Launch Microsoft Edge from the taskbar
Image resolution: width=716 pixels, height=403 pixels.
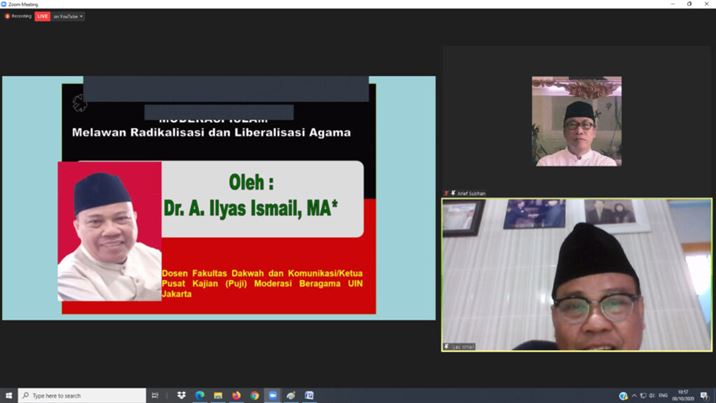point(200,396)
